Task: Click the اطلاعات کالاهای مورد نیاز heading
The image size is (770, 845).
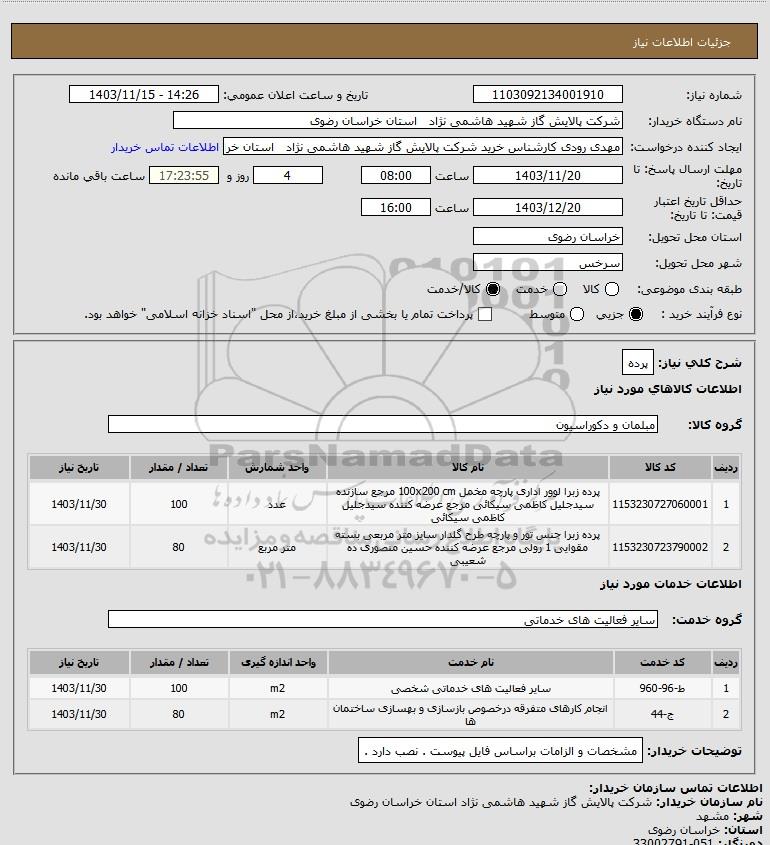Action: [x=668, y=389]
